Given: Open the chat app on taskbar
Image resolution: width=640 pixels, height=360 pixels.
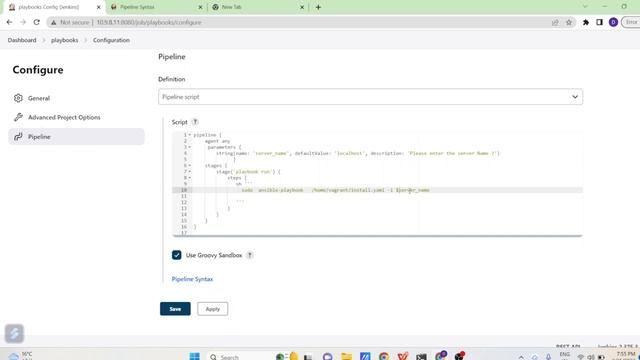Looking at the screenshot, I should (x=327, y=356).
